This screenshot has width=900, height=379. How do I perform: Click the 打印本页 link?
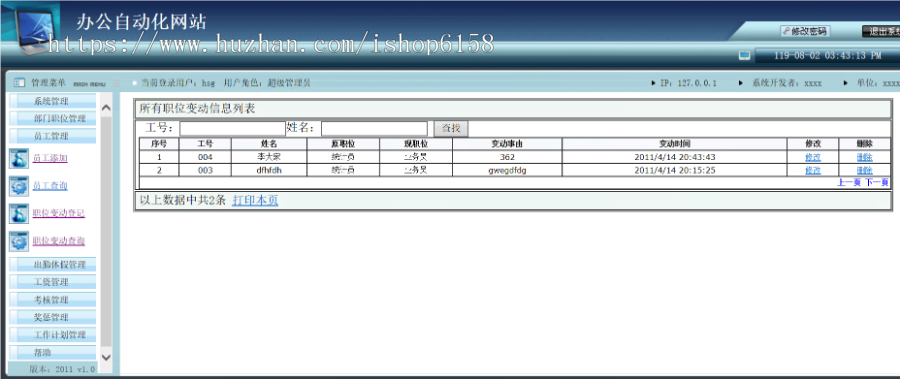click(x=255, y=200)
